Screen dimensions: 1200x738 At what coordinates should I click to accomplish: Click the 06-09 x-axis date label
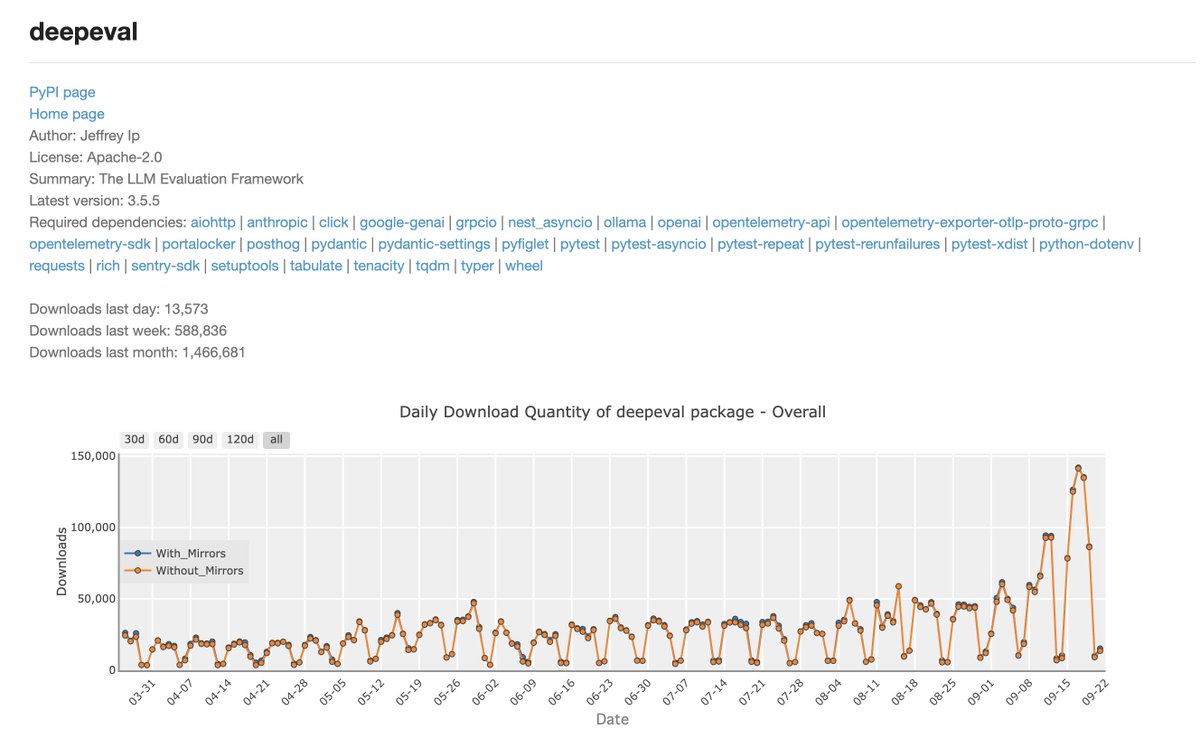[523, 692]
